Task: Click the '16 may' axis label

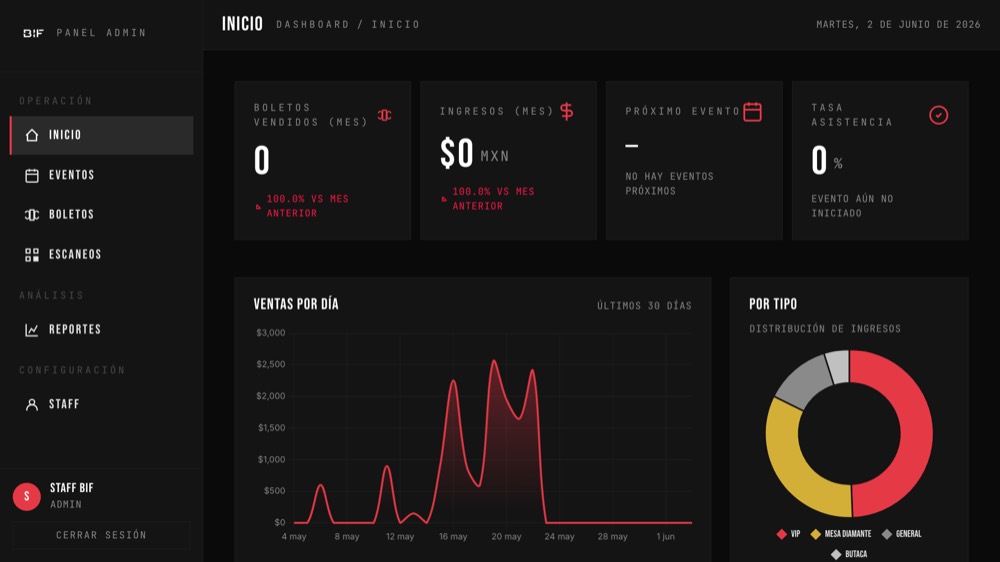Action: (453, 536)
